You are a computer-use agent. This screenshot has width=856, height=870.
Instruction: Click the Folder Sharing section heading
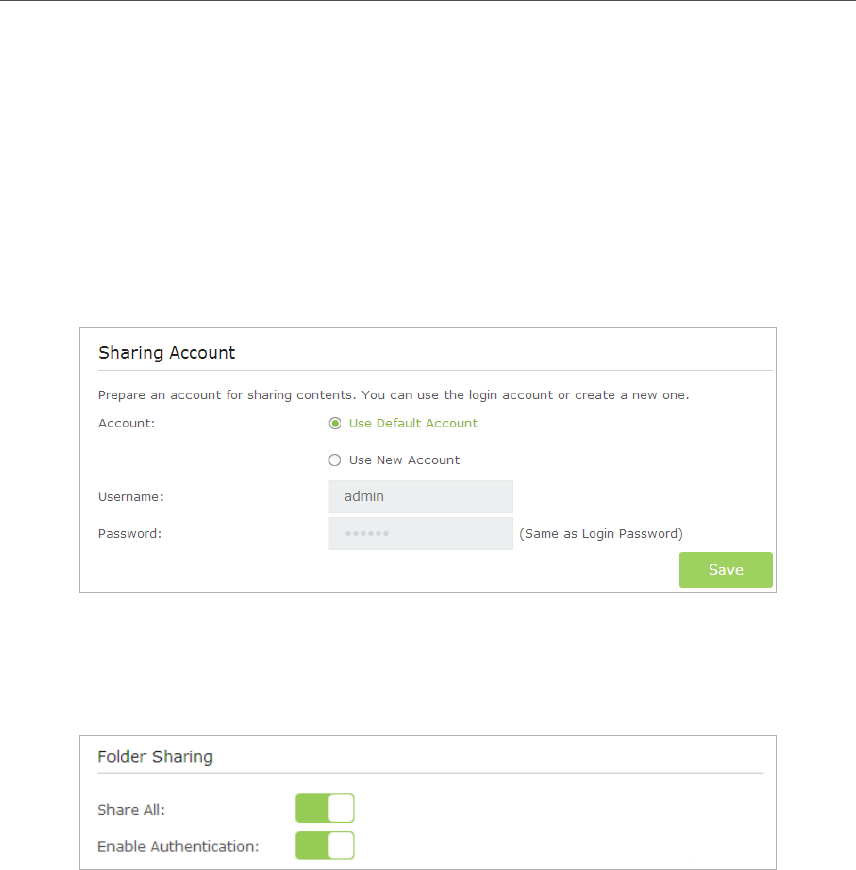155,757
